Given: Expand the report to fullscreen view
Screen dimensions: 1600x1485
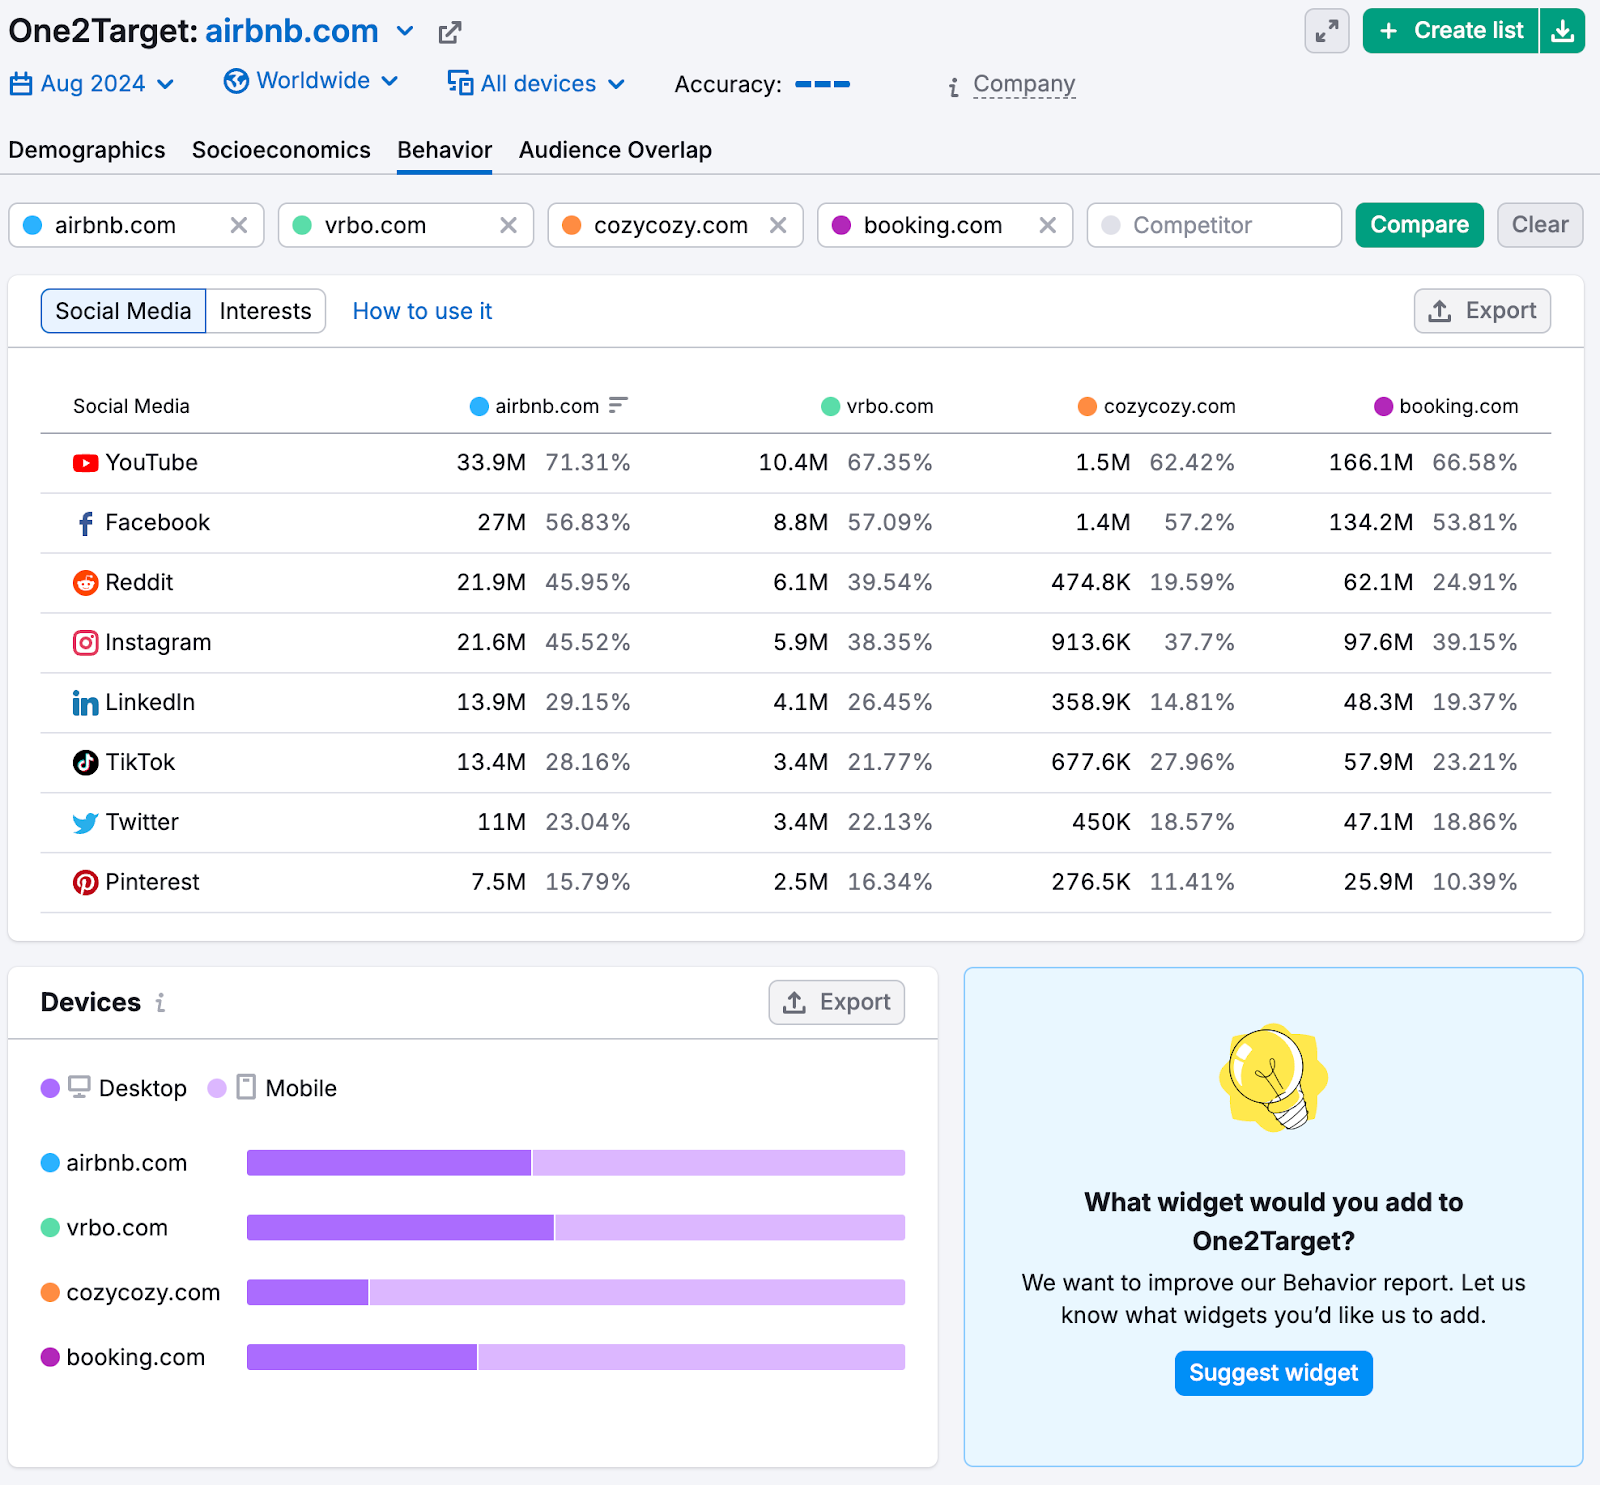Looking at the screenshot, I should 1326,31.
